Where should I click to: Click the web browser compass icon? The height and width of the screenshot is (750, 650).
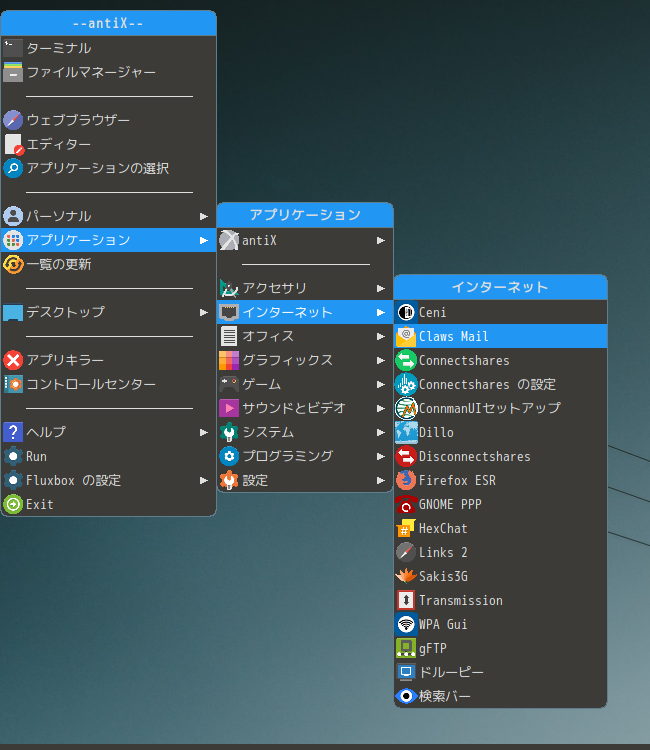[x=13, y=120]
